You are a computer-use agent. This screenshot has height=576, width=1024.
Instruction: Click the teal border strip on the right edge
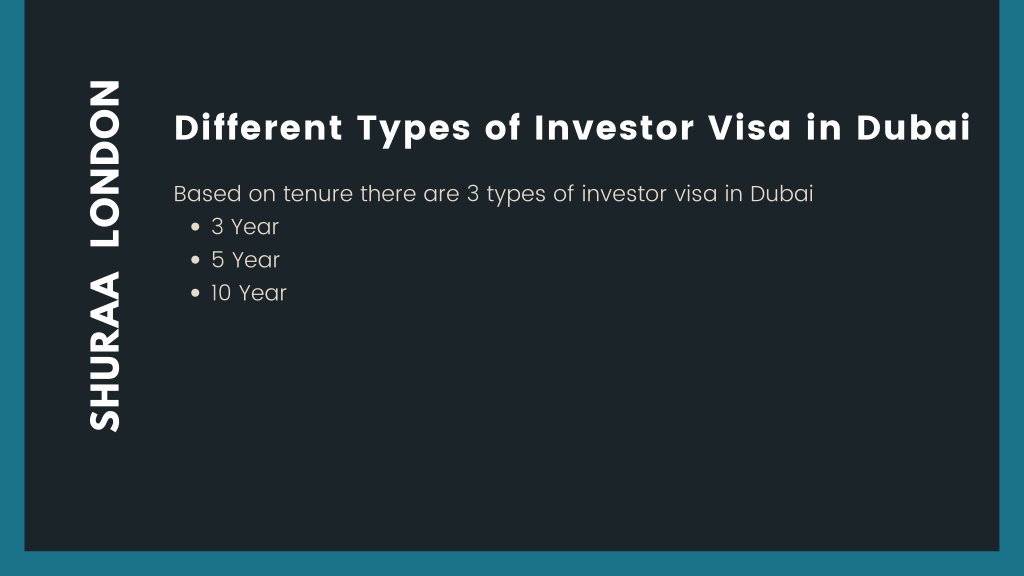coord(1012,276)
